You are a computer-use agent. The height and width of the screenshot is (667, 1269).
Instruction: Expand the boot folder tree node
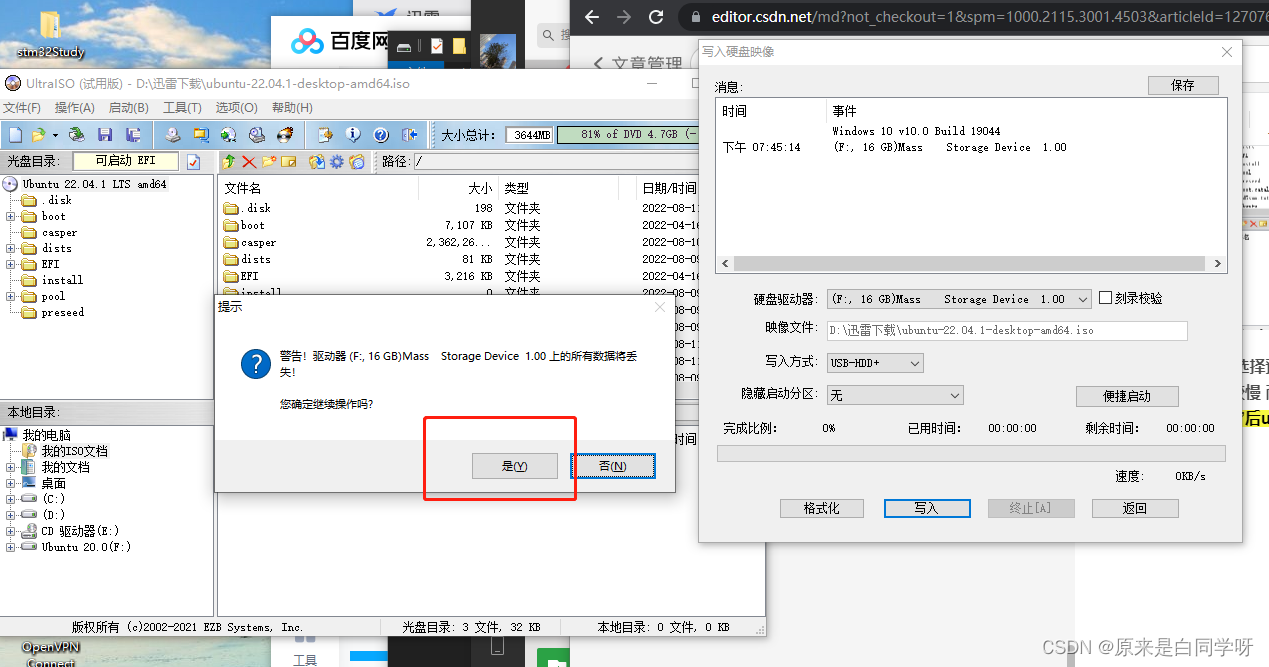[11, 216]
